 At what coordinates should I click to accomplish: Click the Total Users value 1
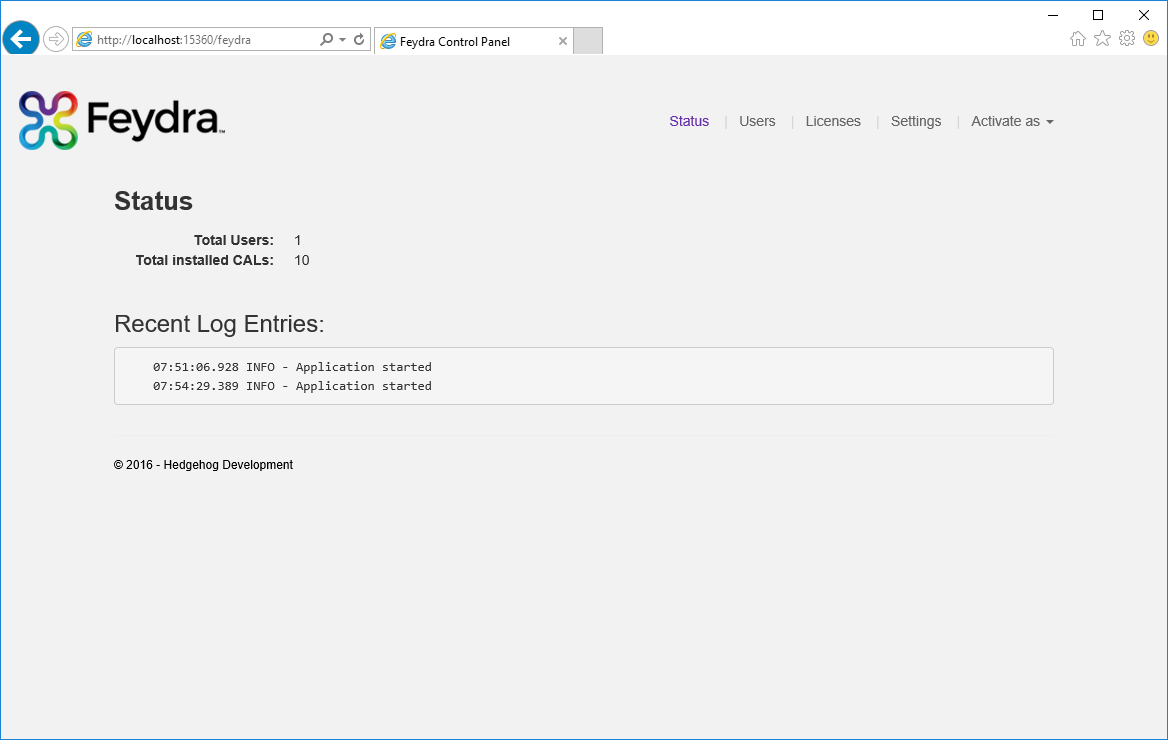tap(298, 240)
